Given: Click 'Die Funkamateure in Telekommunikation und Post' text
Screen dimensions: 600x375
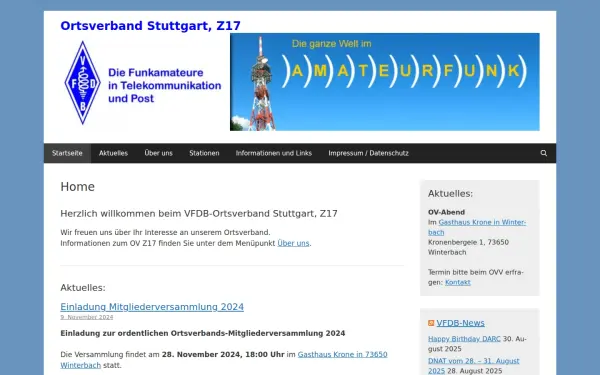Looking at the screenshot, I should coord(165,85).
